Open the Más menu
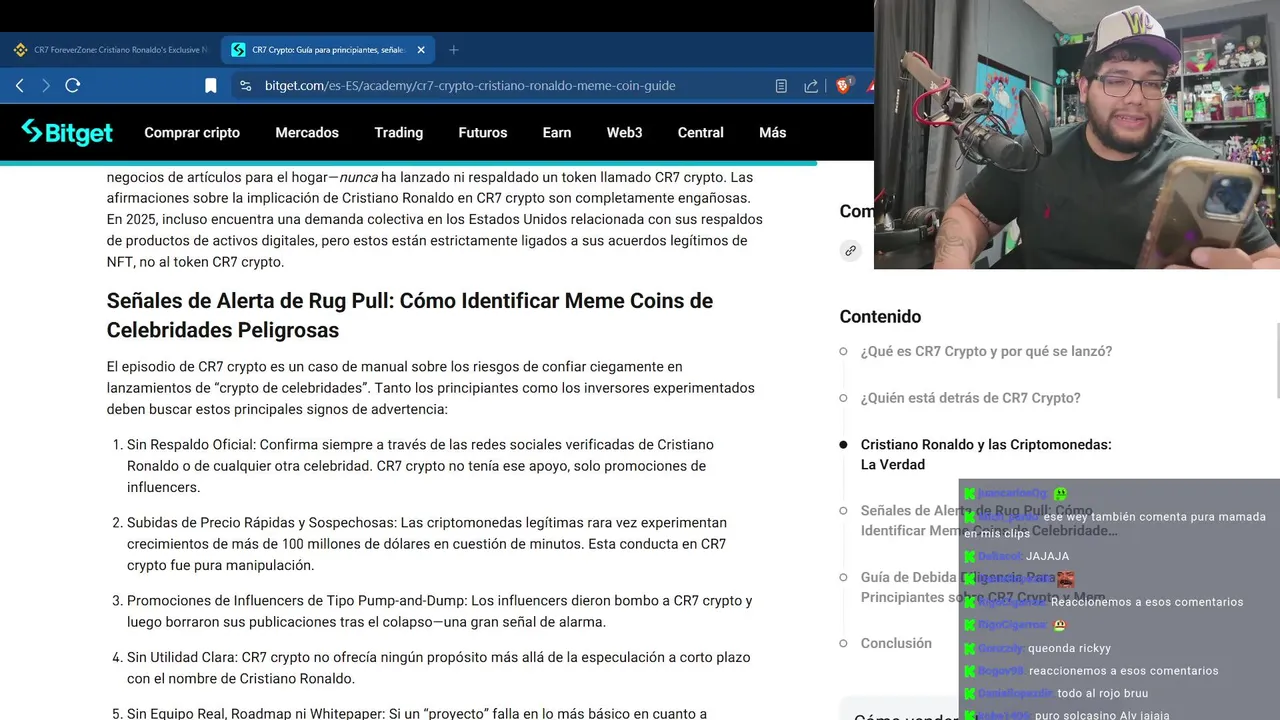This screenshot has height=720, width=1280. pyautogui.click(x=772, y=132)
